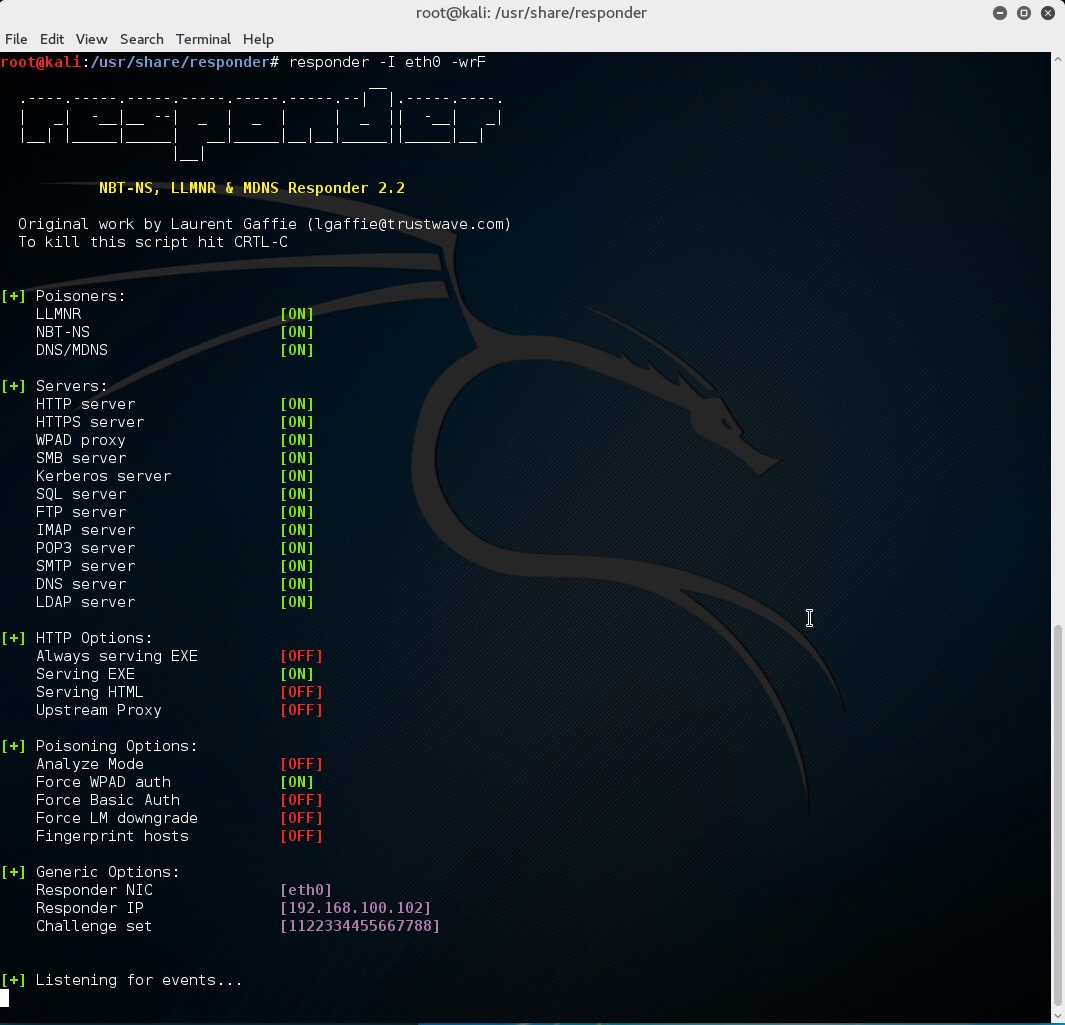This screenshot has height=1025, width=1065.
Task: Click the 'Listening for events...' line
Action: tap(139, 980)
